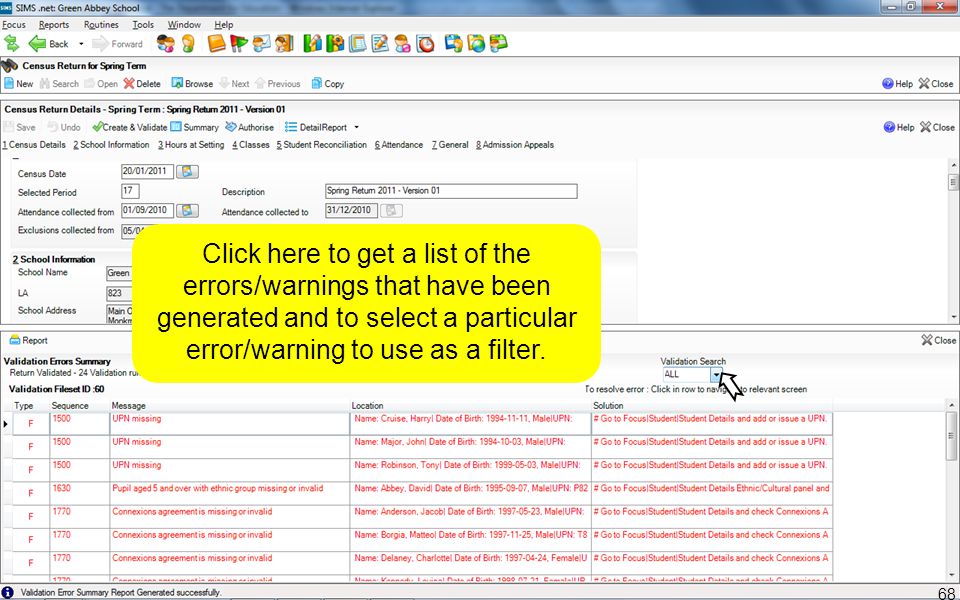Image resolution: width=960 pixels, height=600 pixels.
Task: Open the red clock icon
Action: point(425,43)
